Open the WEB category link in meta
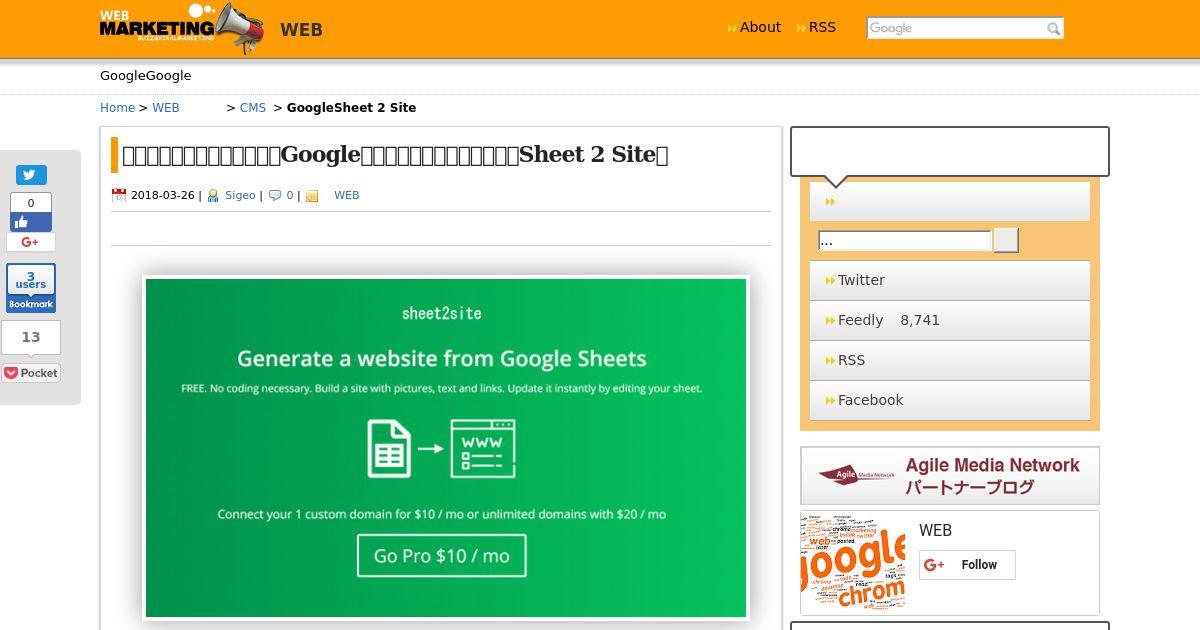 click(346, 195)
